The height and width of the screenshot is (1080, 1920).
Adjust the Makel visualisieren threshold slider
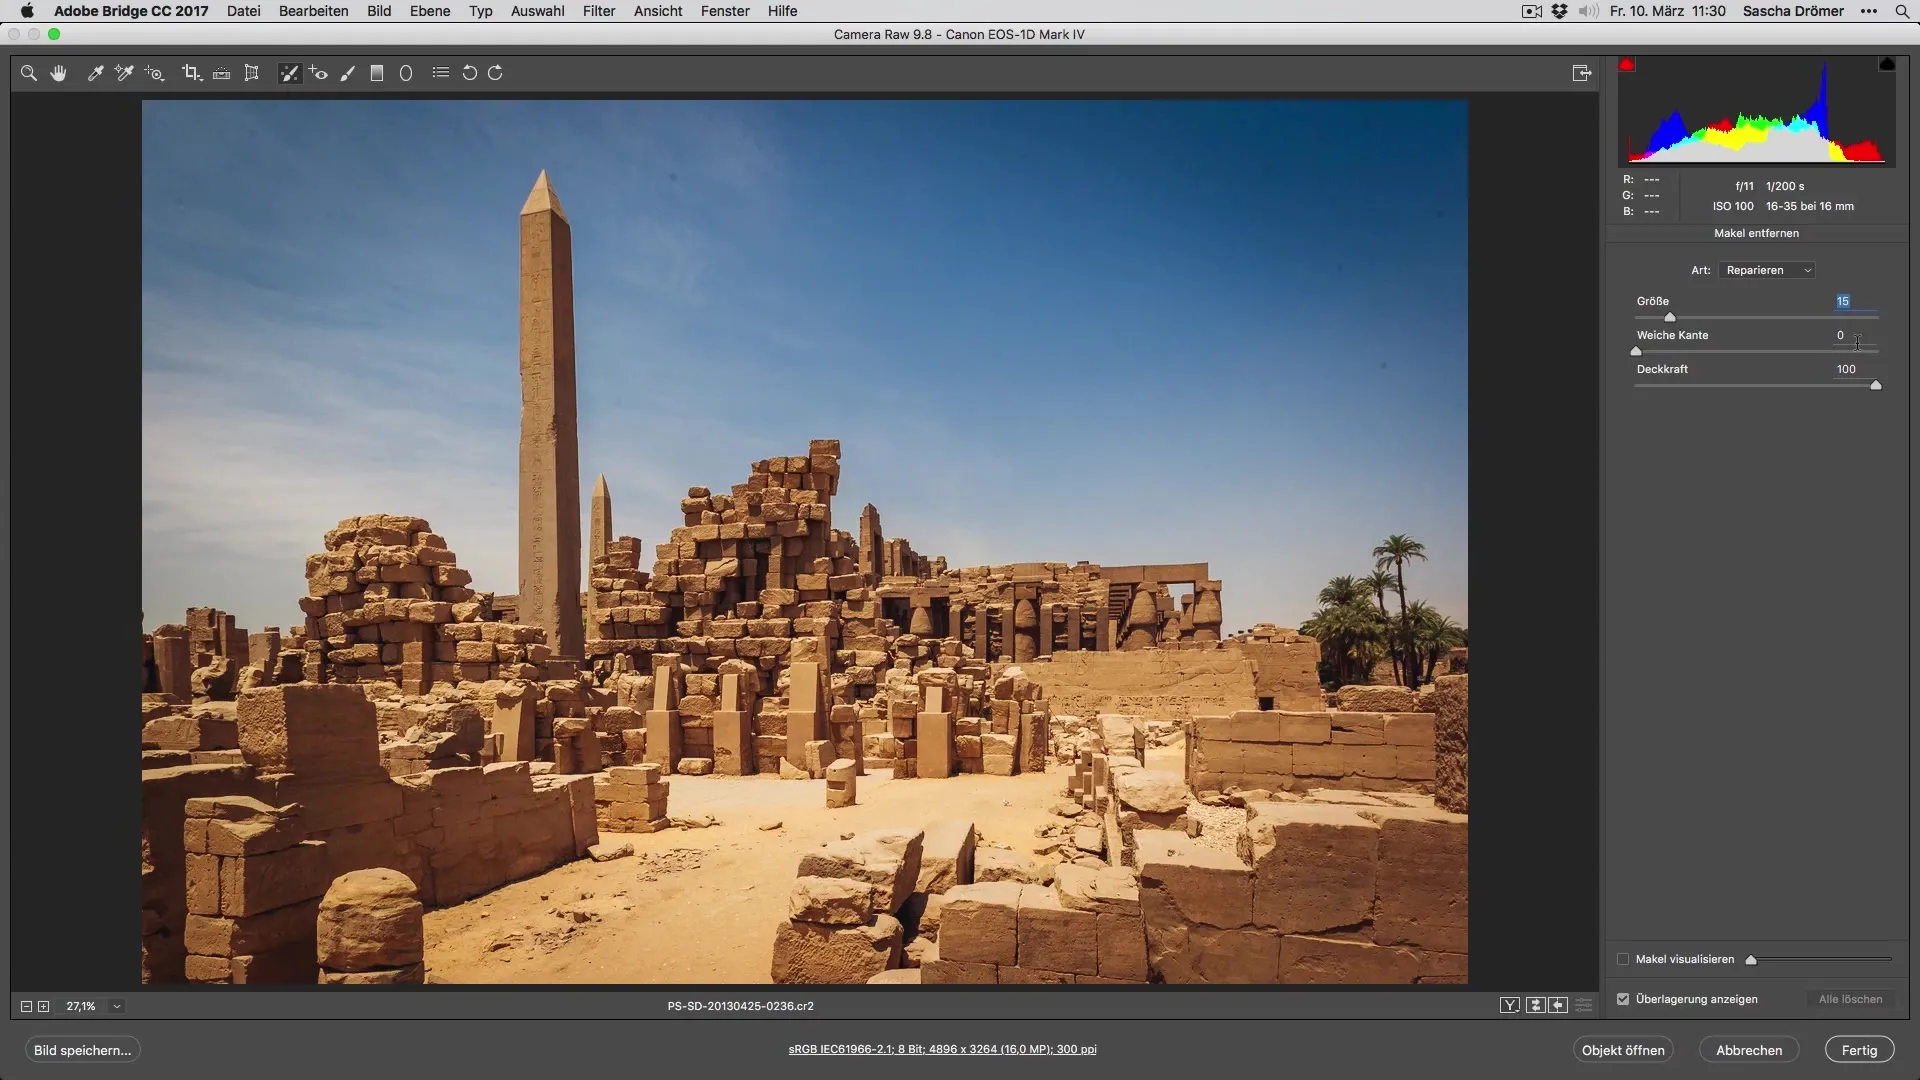click(1751, 960)
